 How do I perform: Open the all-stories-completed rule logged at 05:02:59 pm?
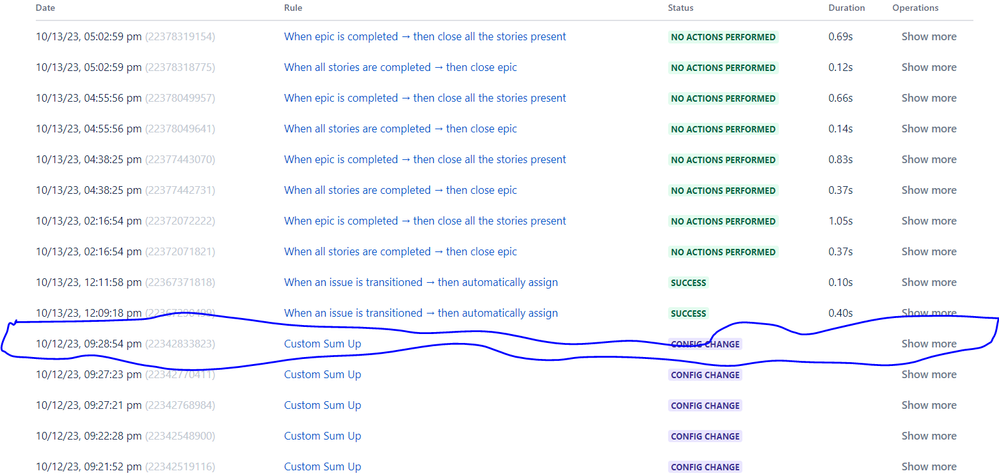point(400,68)
